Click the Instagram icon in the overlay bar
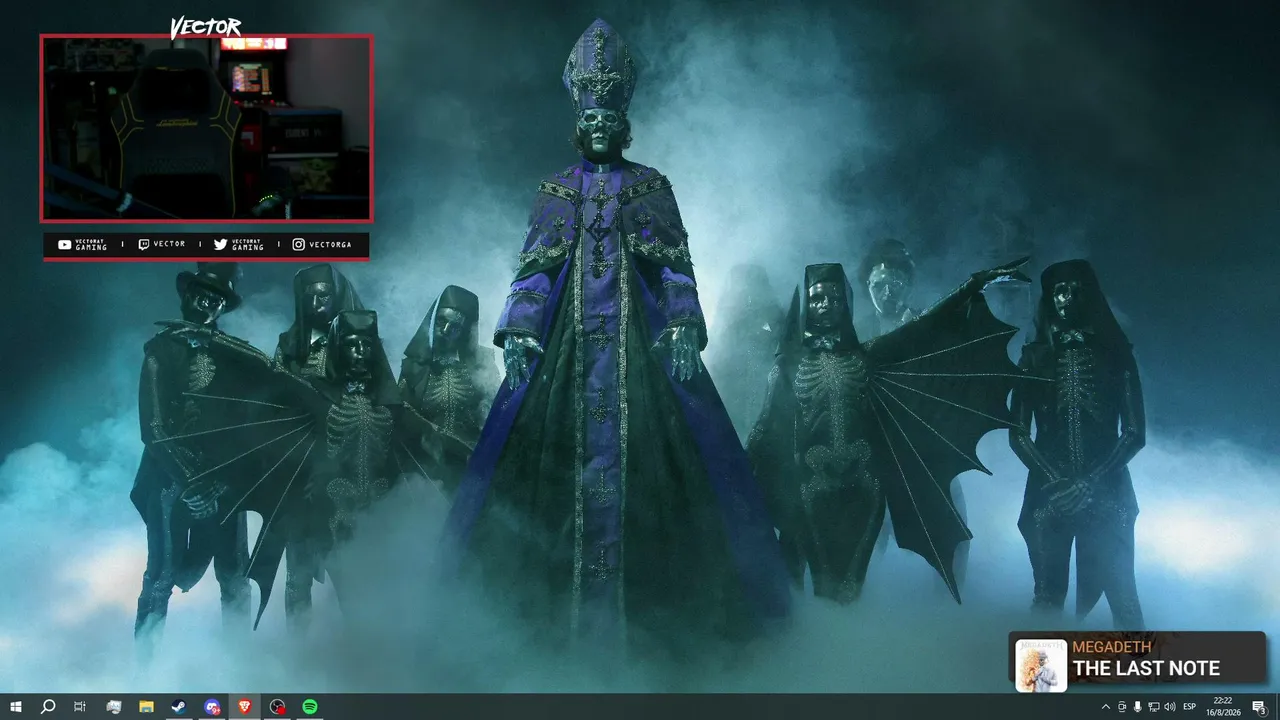1280x720 pixels. [298, 244]
